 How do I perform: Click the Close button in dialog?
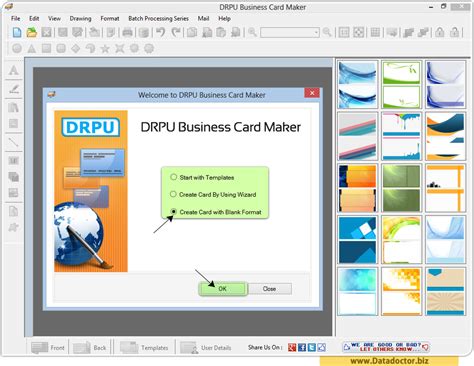coord(269,289)
